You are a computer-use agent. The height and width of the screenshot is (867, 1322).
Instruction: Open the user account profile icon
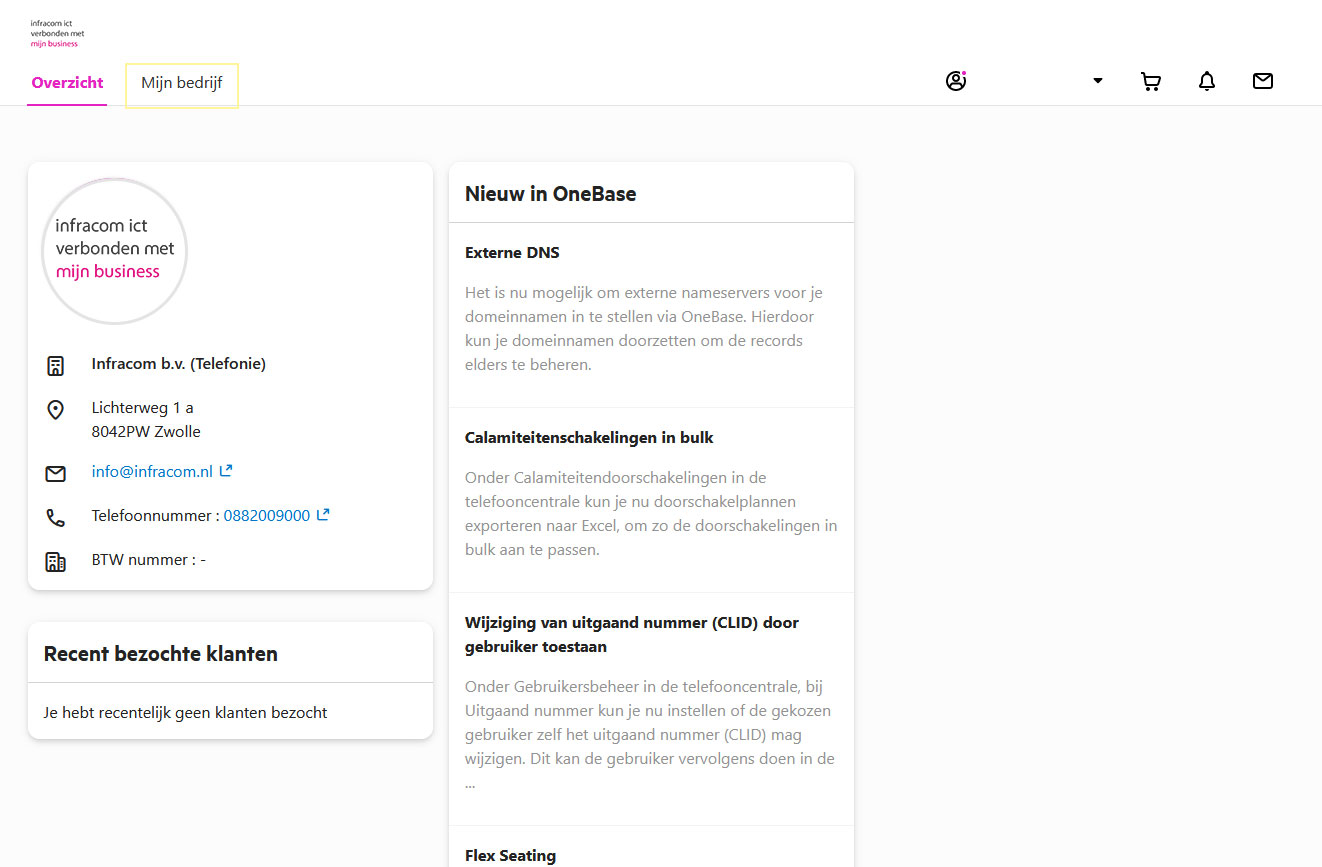coord(956,81)
